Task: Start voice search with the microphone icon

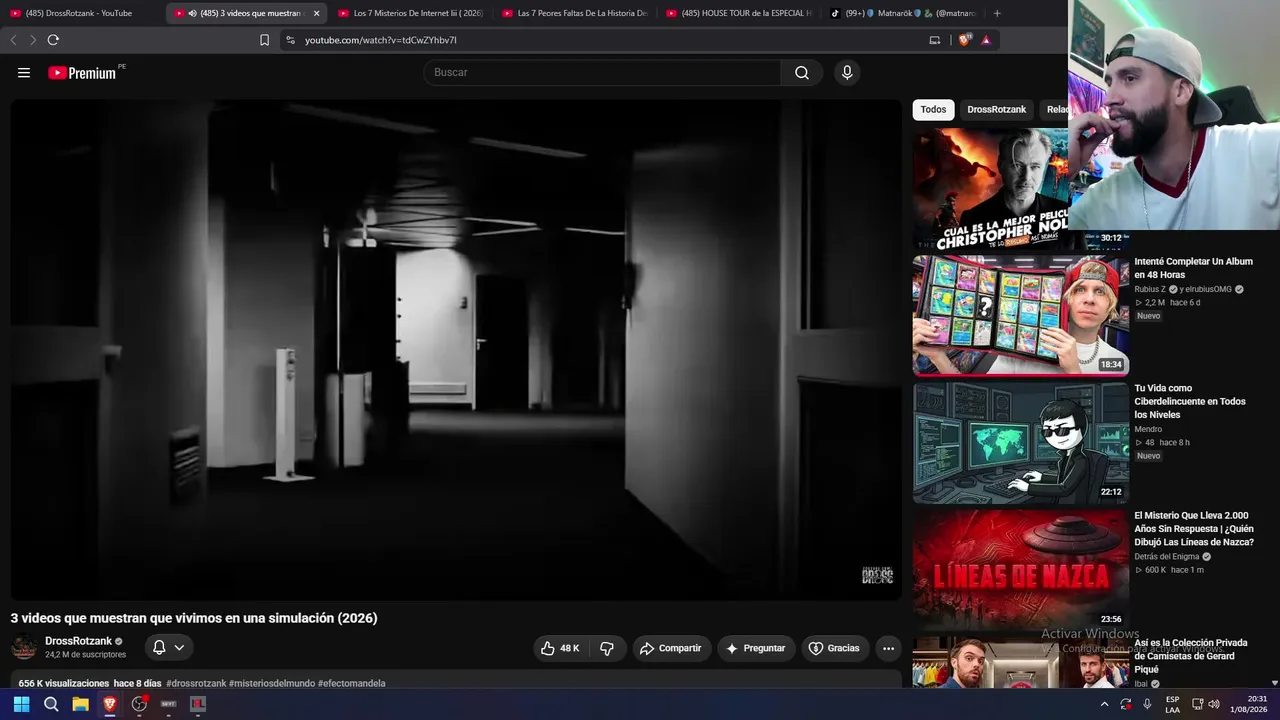Action: coord(847,73)
